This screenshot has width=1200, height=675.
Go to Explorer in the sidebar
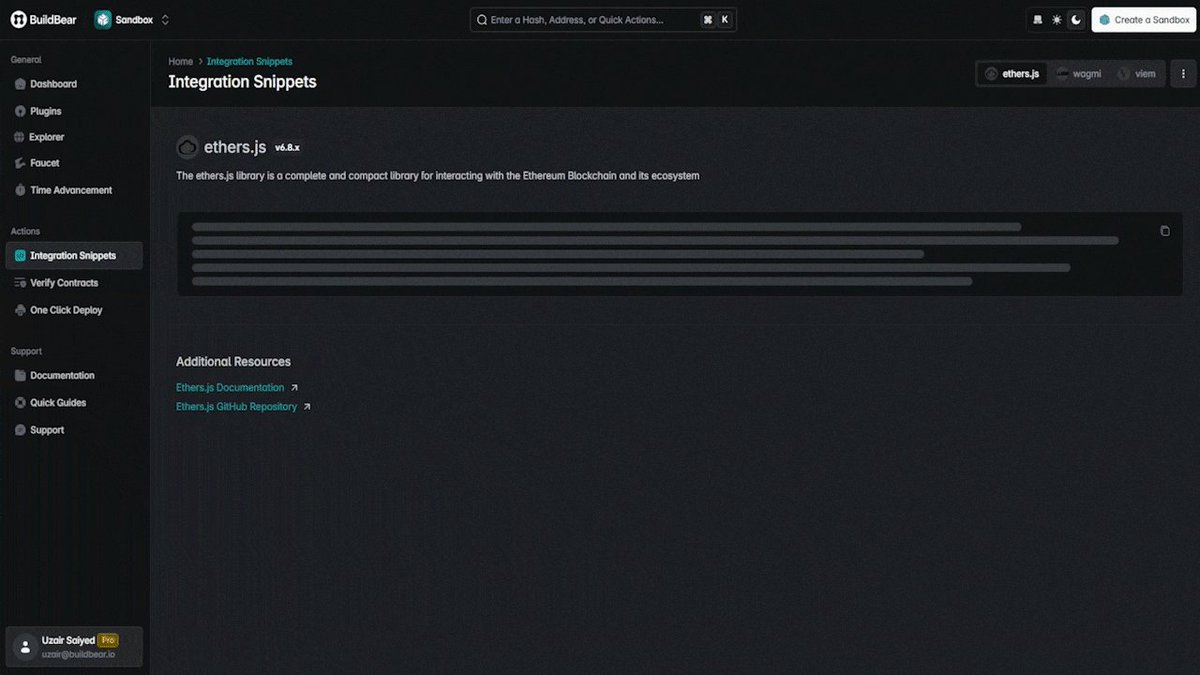pos(75,137)
